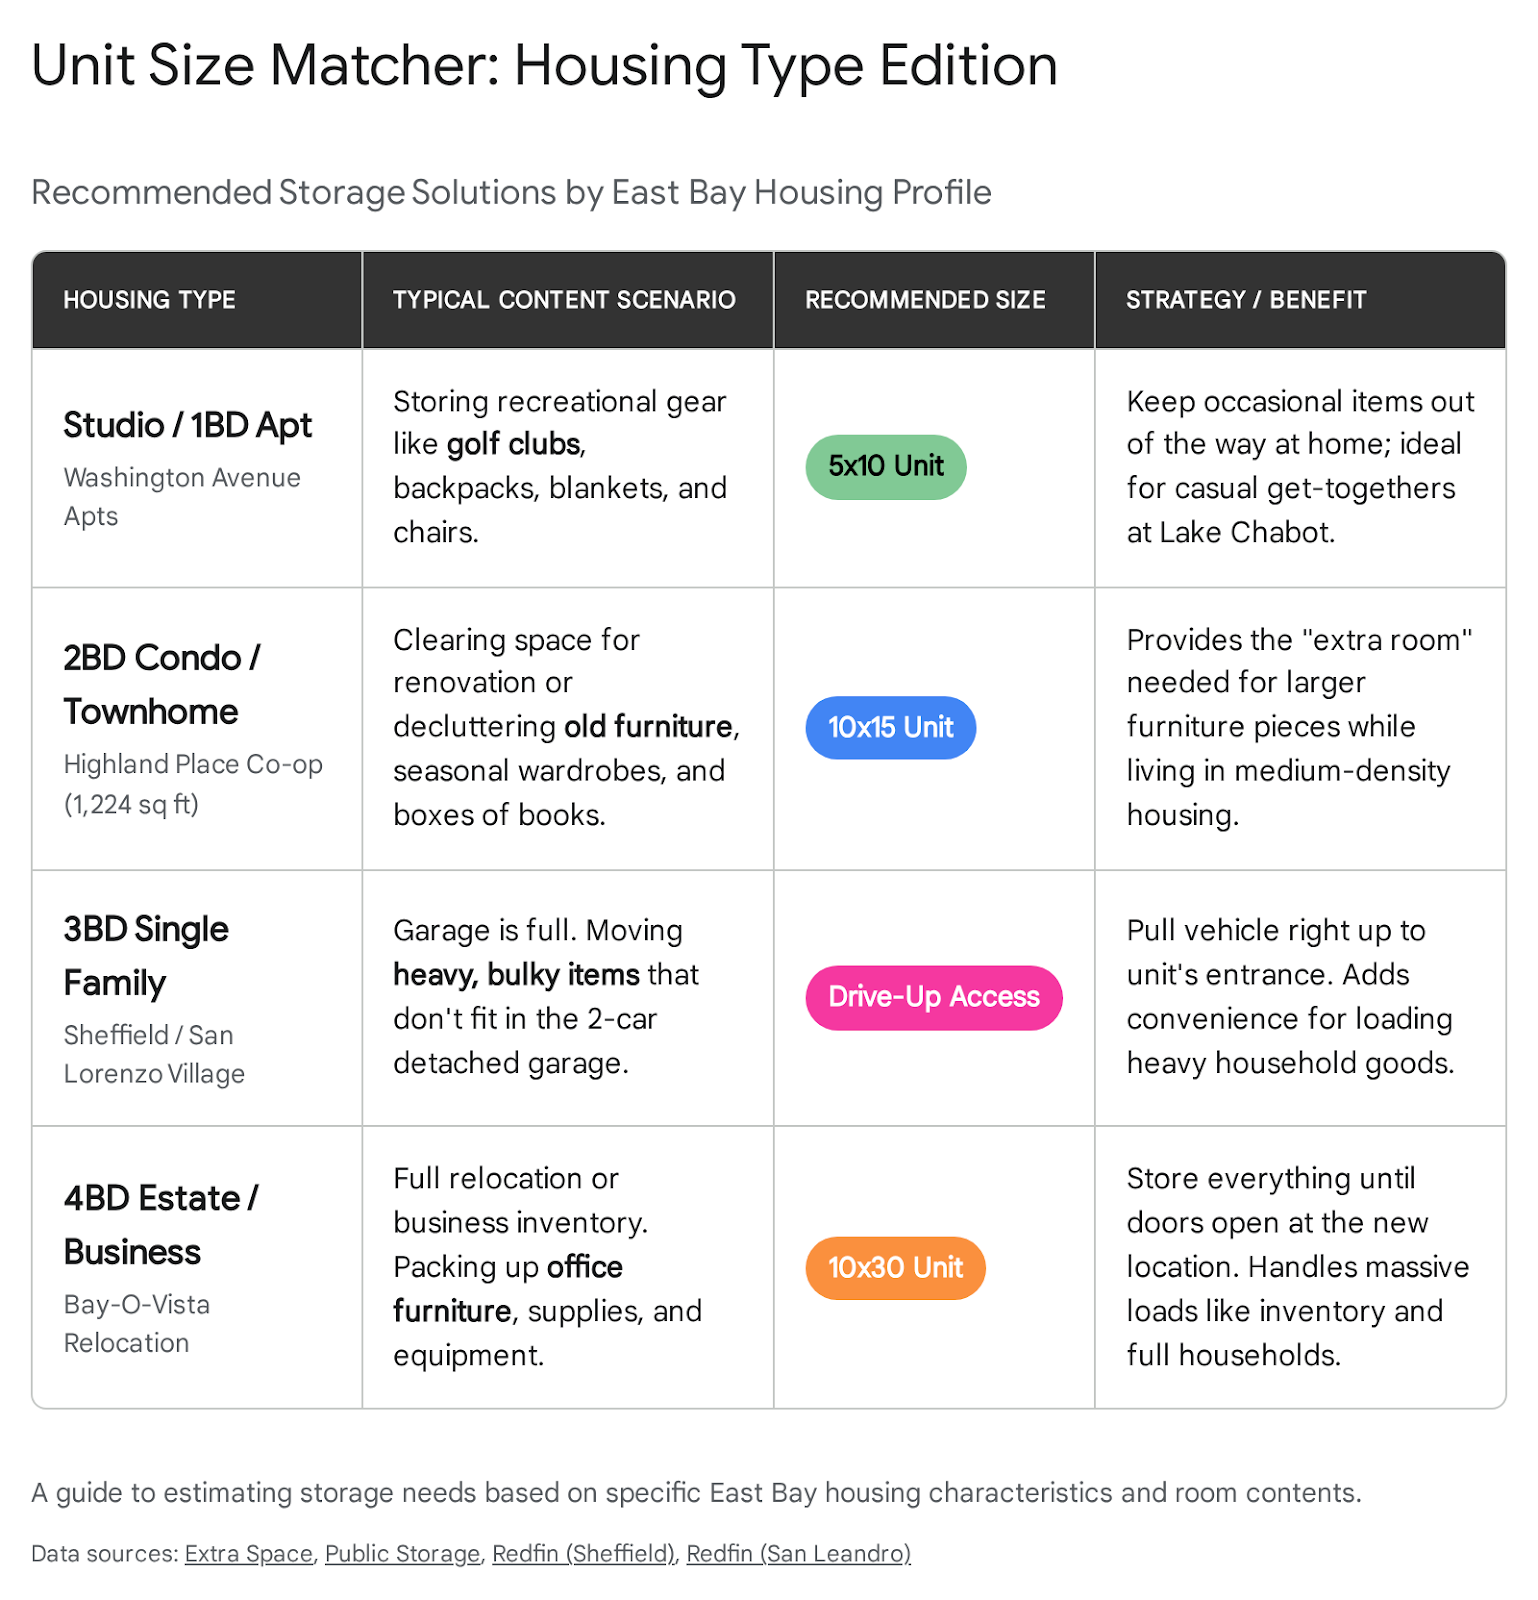
Task: Click the green 5x10 Unit badge
Action: (885, 466)
